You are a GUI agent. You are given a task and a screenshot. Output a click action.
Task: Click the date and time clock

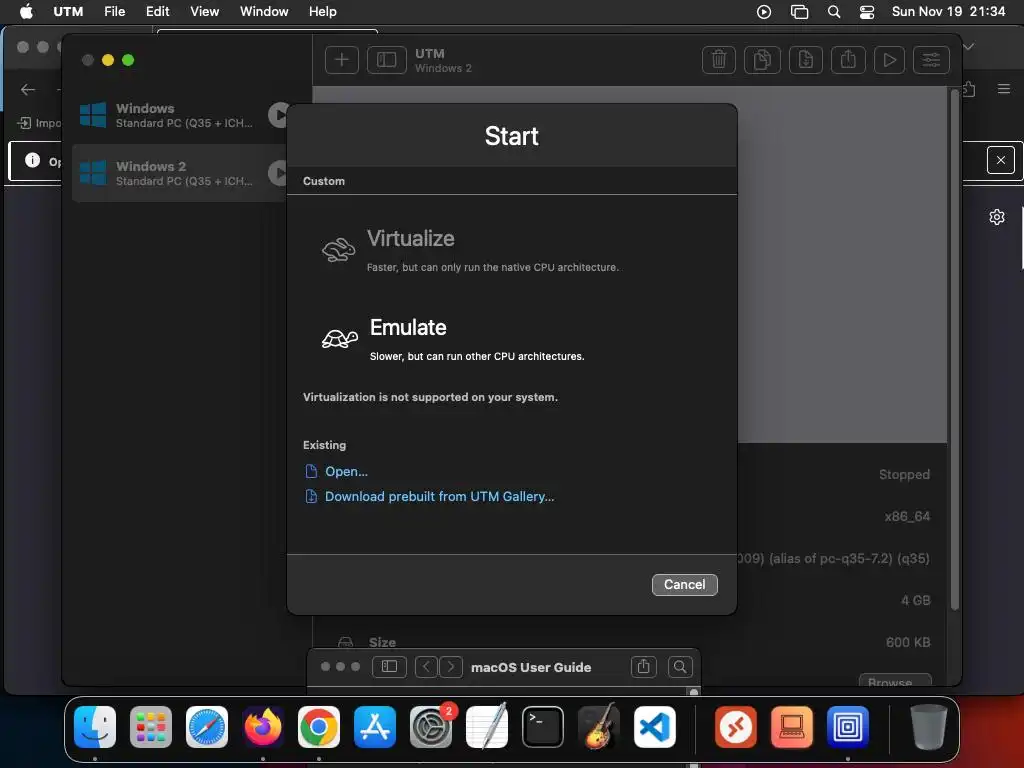click(x=948, y=11)
